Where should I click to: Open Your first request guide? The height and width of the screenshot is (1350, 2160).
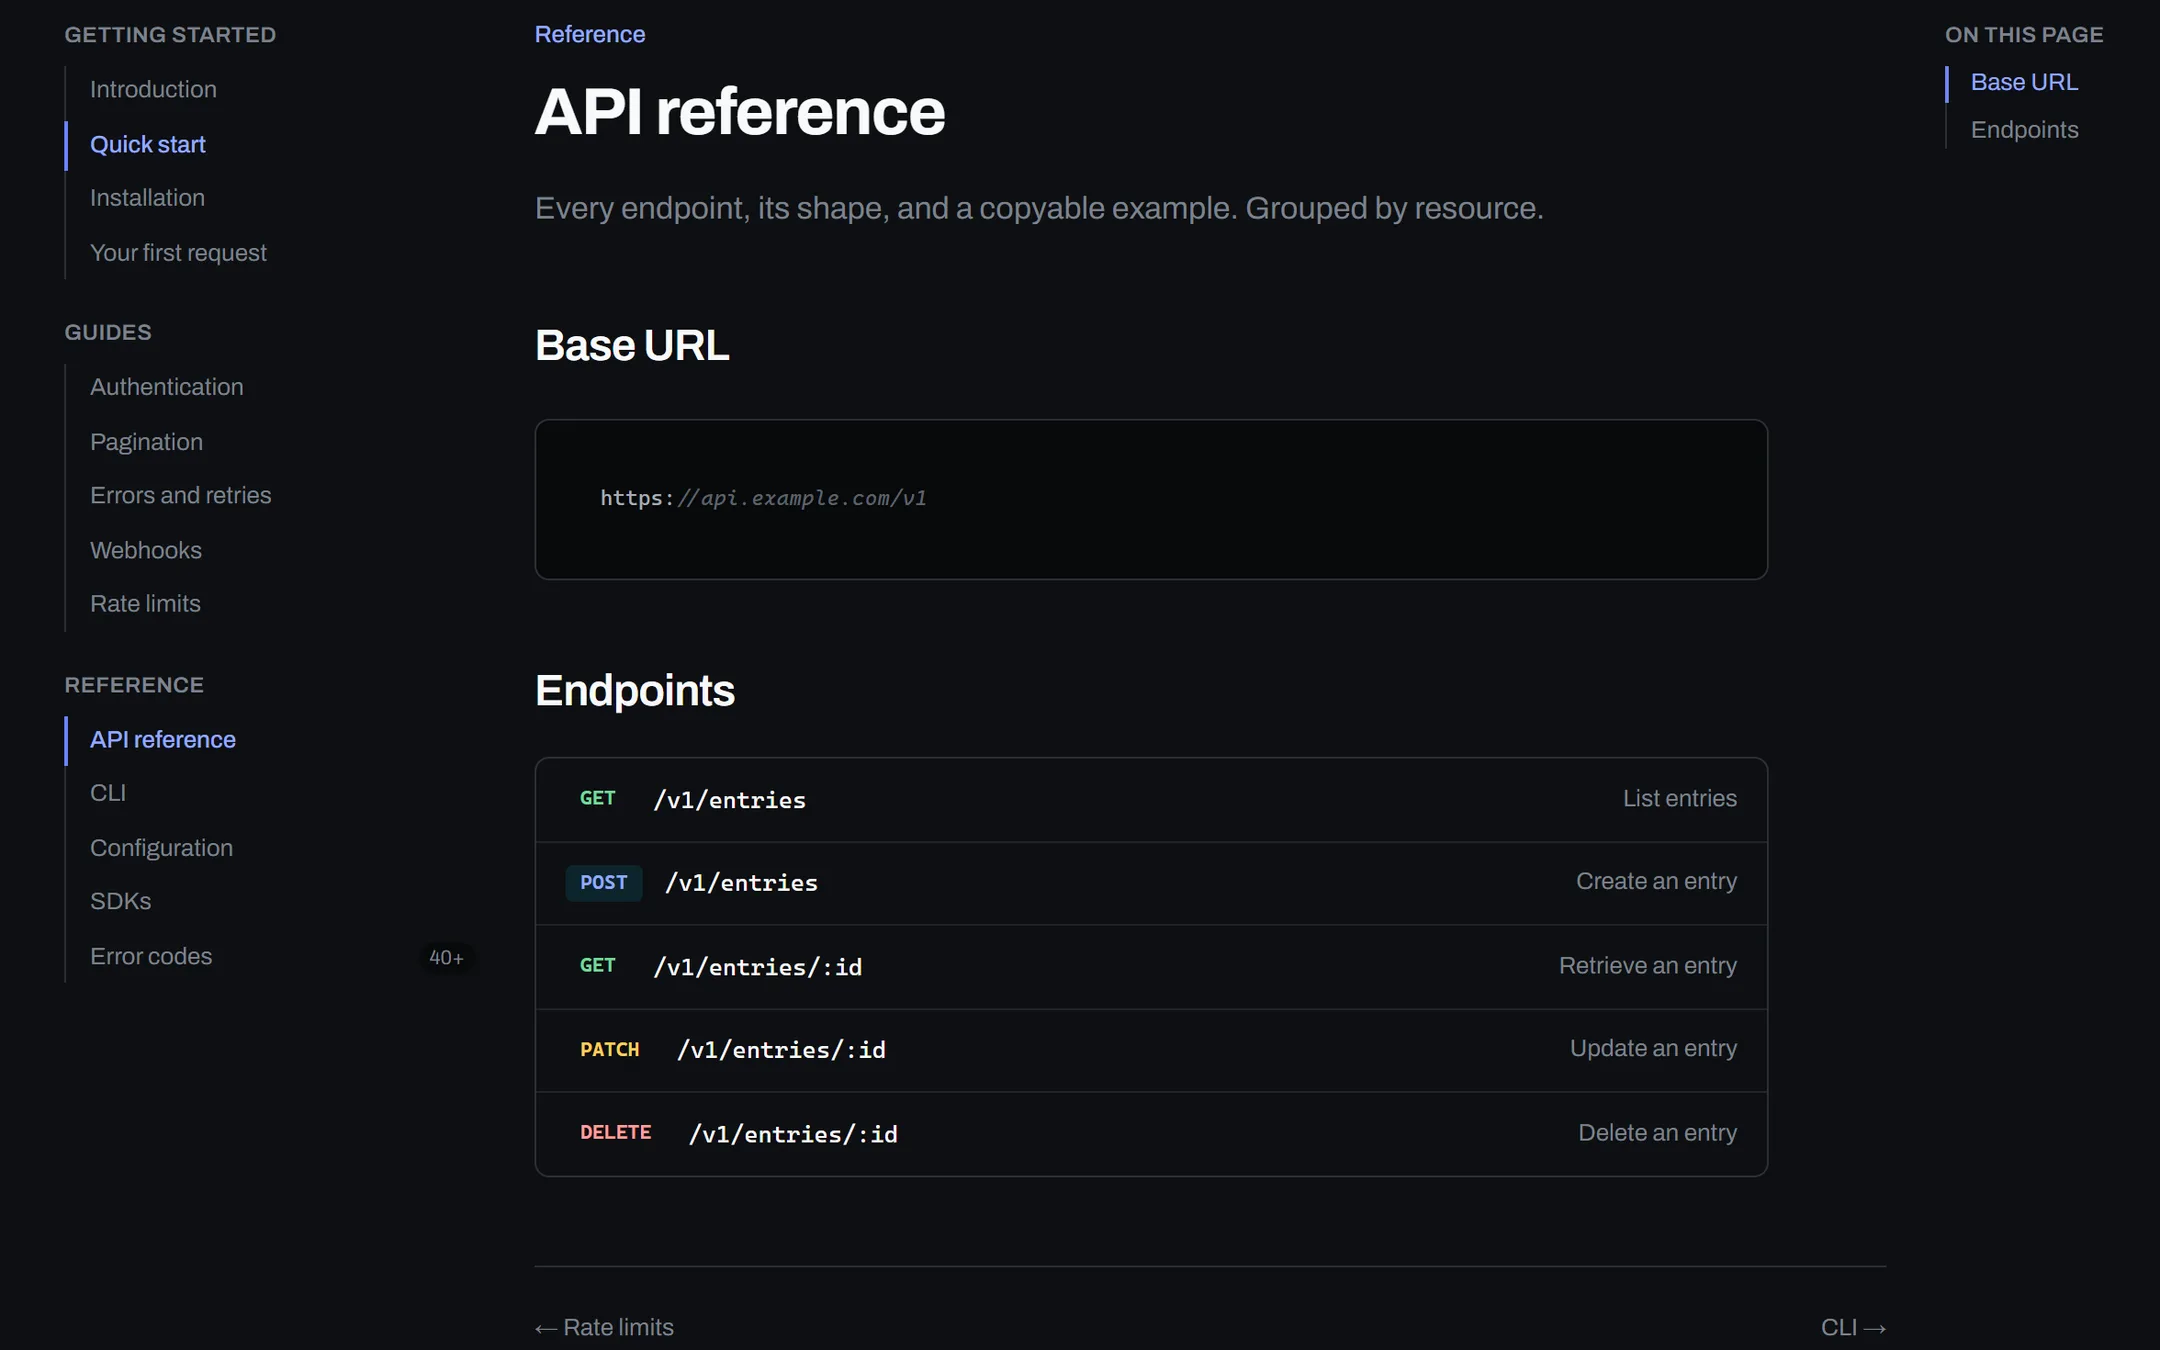tap(178, 253)
